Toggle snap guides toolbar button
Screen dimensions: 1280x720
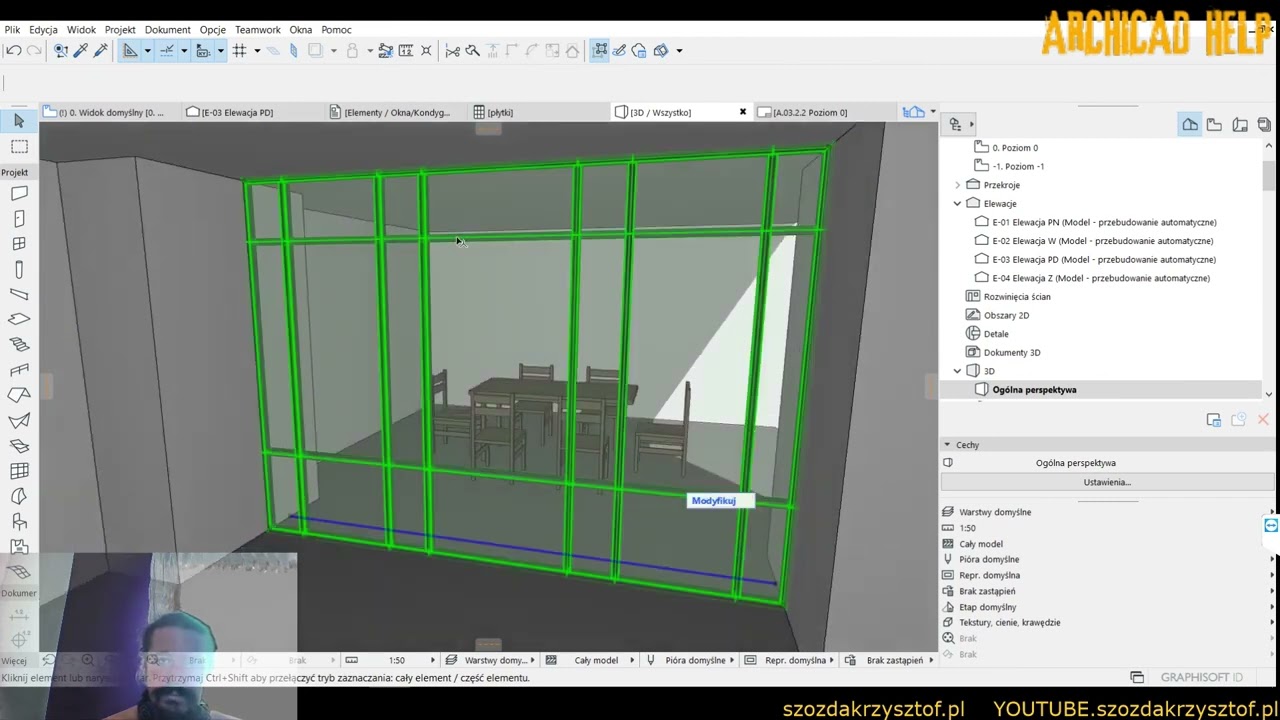pos(167,51)
